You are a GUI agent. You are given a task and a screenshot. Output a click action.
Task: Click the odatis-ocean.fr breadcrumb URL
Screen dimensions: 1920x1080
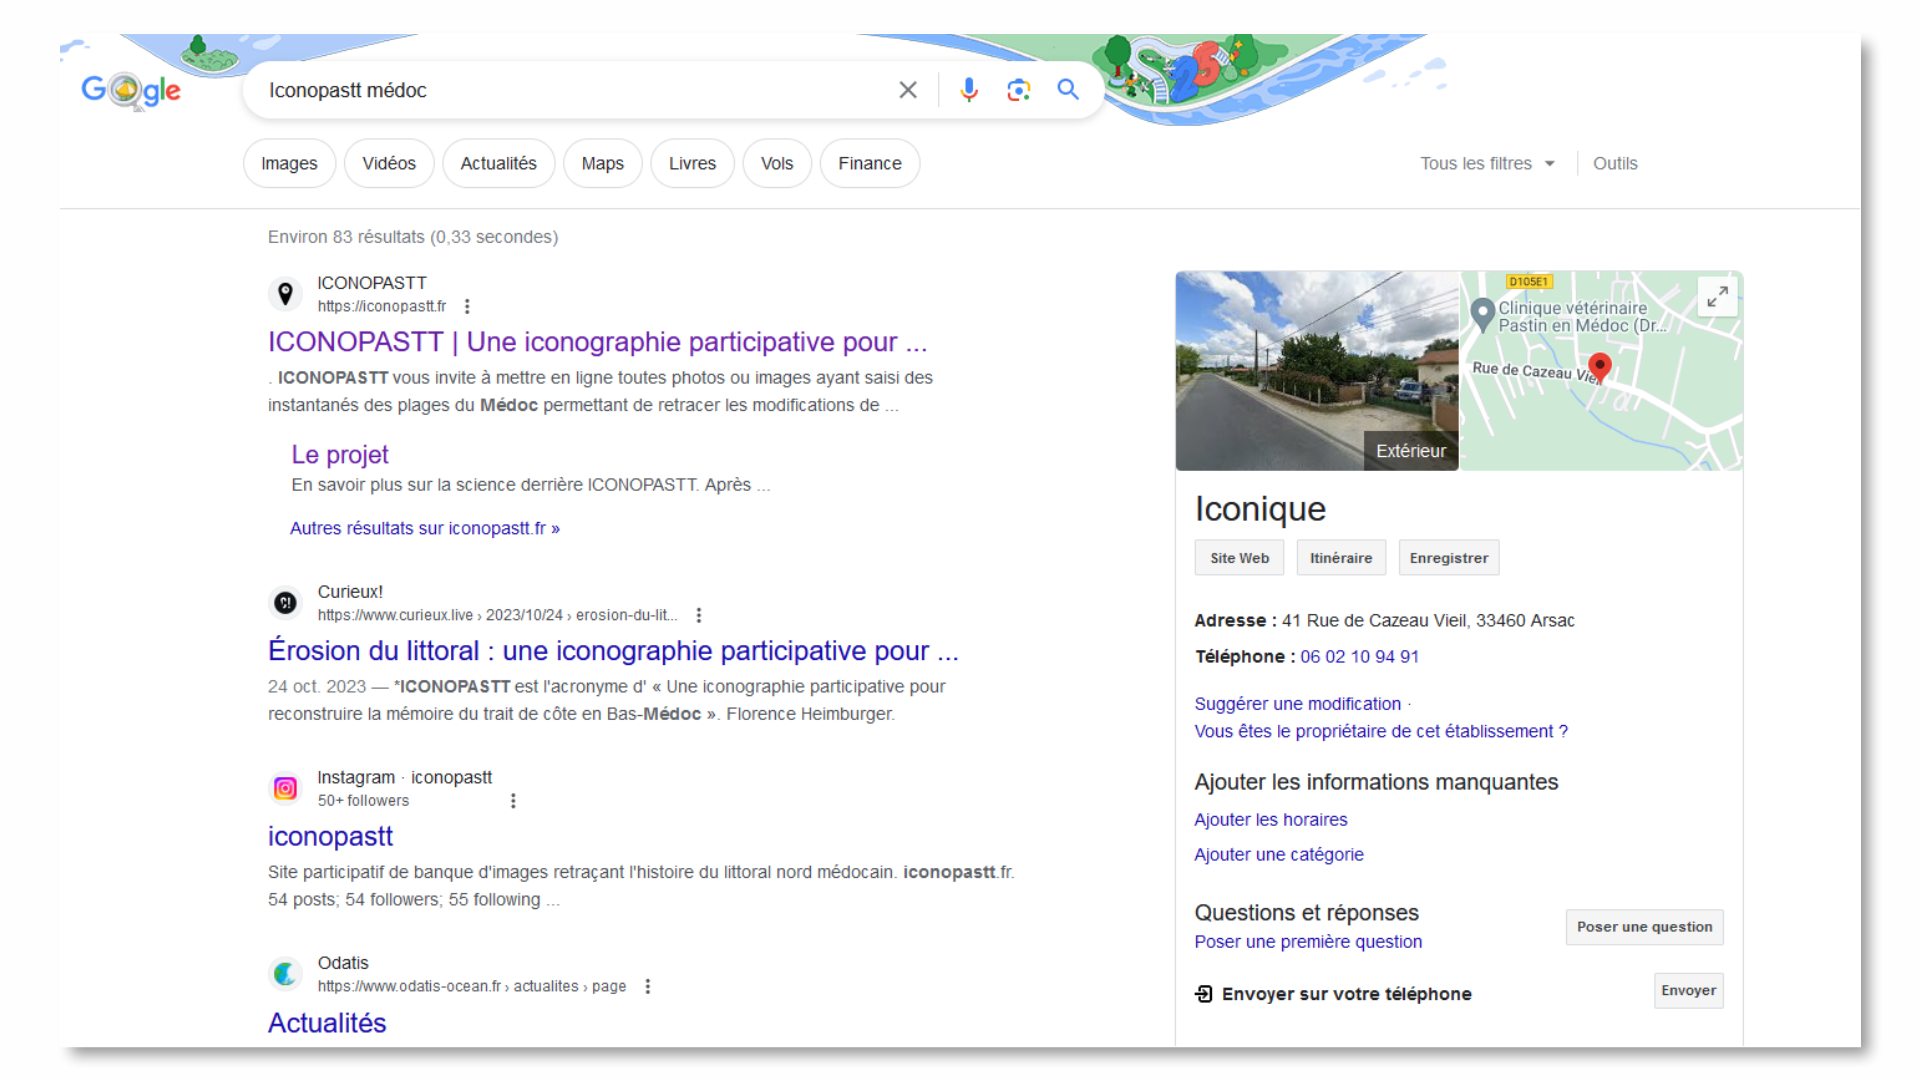(472, 986)
